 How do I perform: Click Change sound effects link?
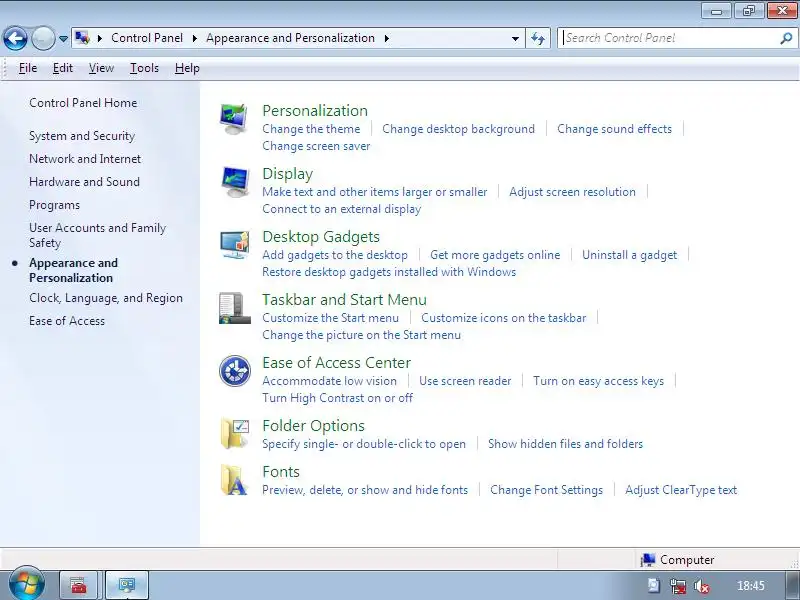pyautogui.click(x=614, y=129)
